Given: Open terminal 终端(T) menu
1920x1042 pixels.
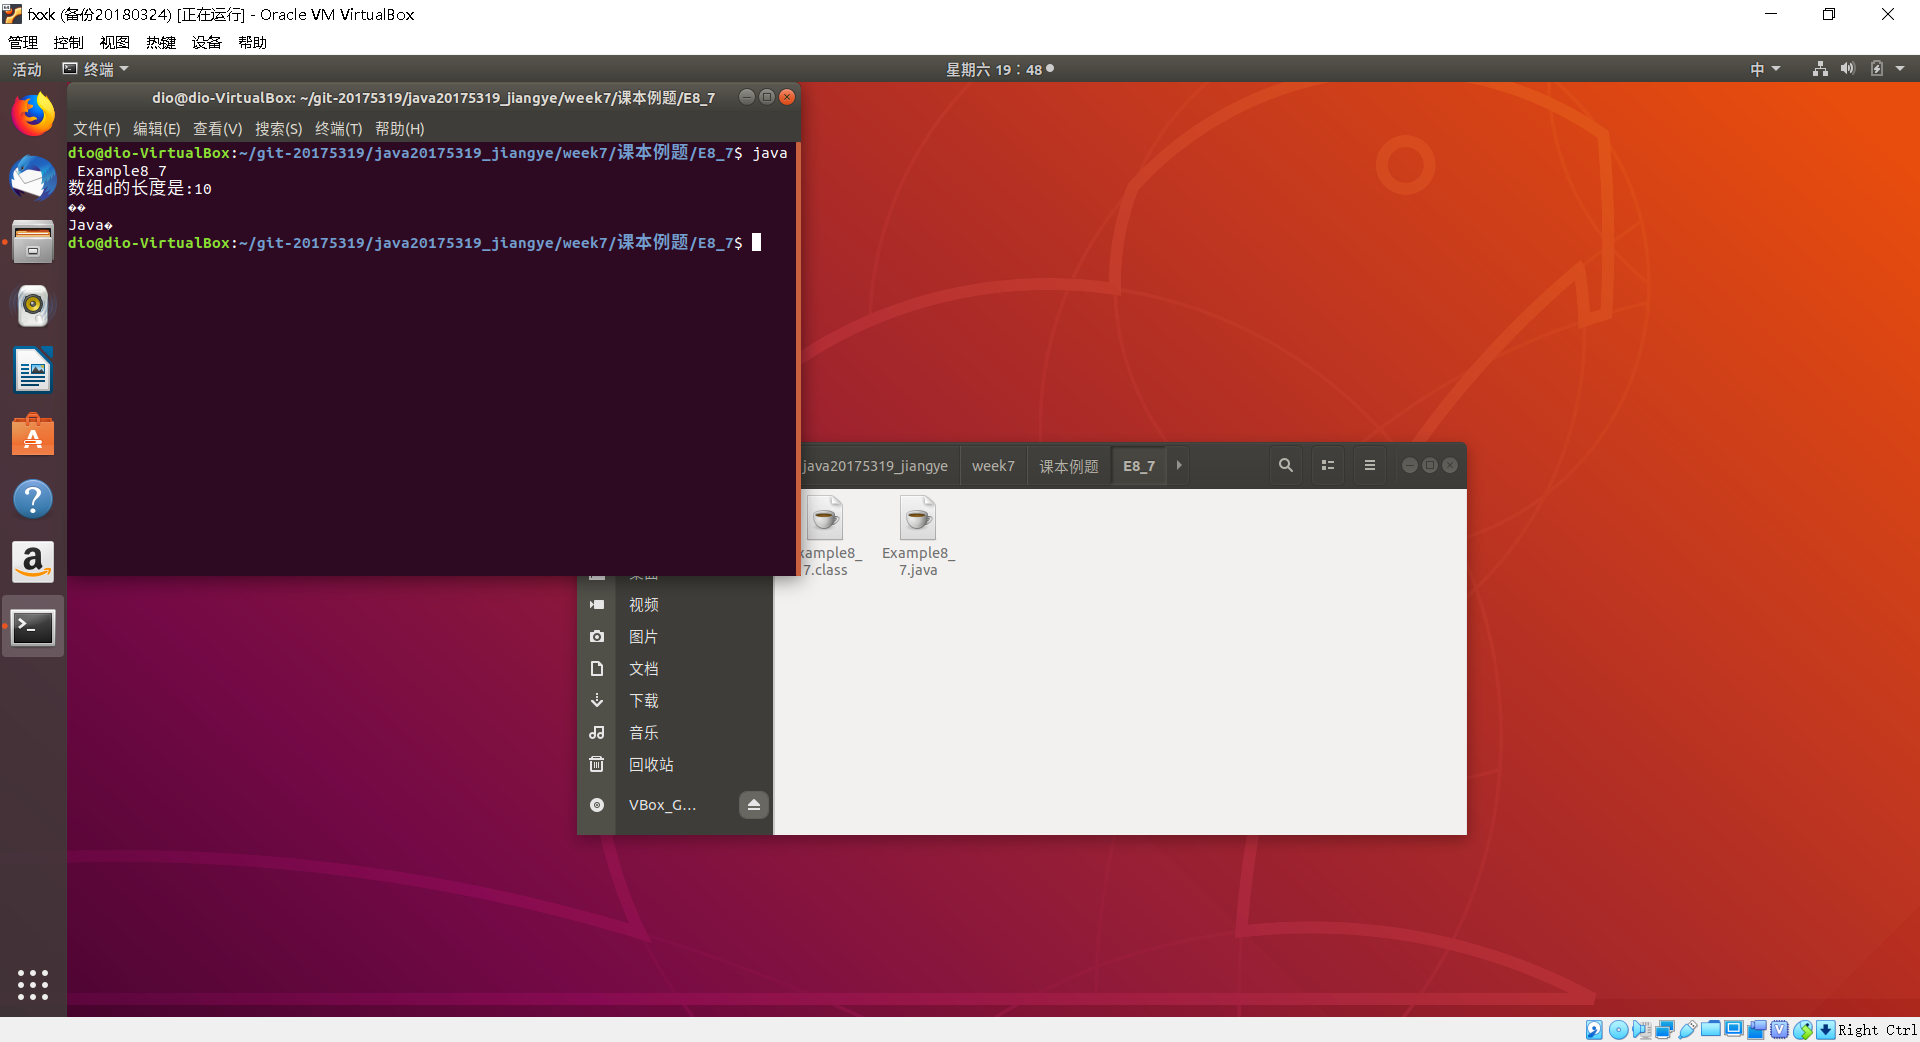Looking at the screenshot, I should click(x=339, y=129).
